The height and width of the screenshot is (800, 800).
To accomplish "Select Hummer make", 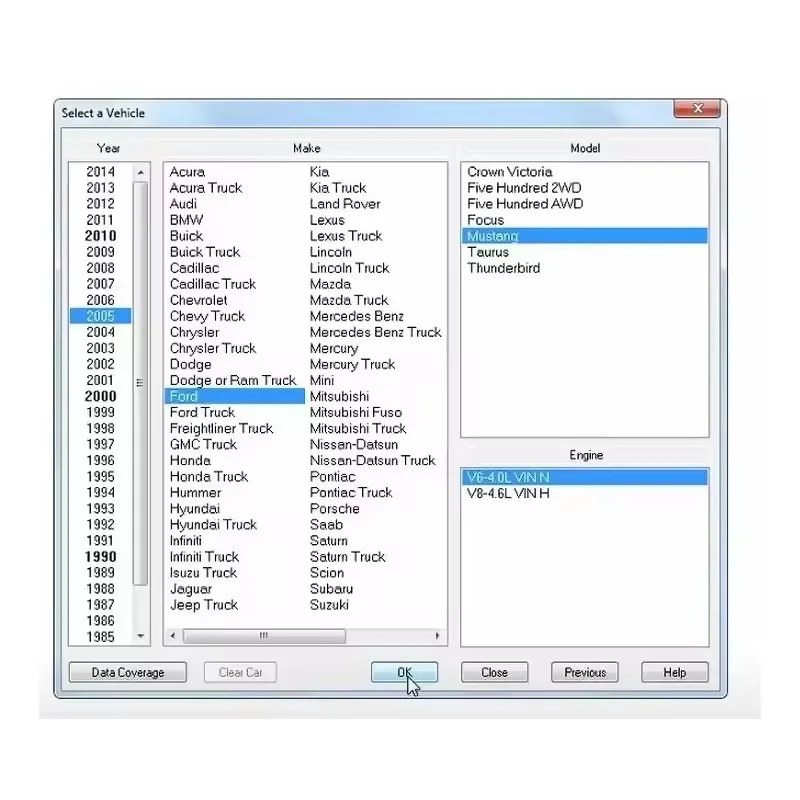I will tap(195, 492).
